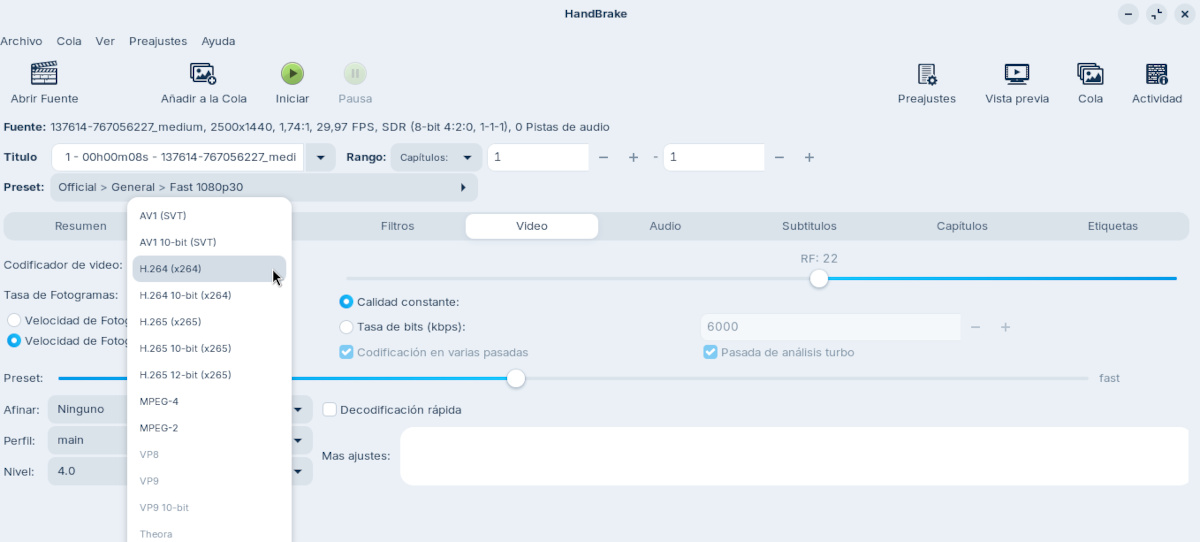Click the plus icon next to bitrate field

pos(1006,327)
